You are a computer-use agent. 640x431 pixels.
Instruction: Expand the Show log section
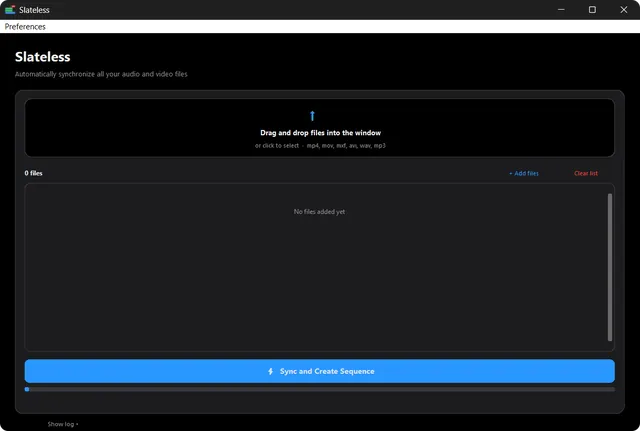63,424
